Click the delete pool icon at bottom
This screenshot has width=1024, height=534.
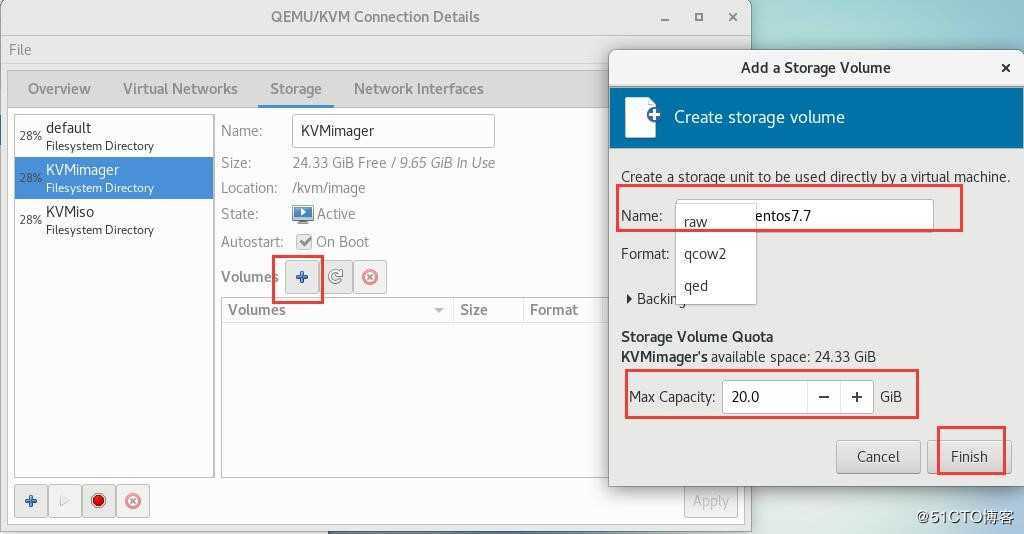pos(133,501)
